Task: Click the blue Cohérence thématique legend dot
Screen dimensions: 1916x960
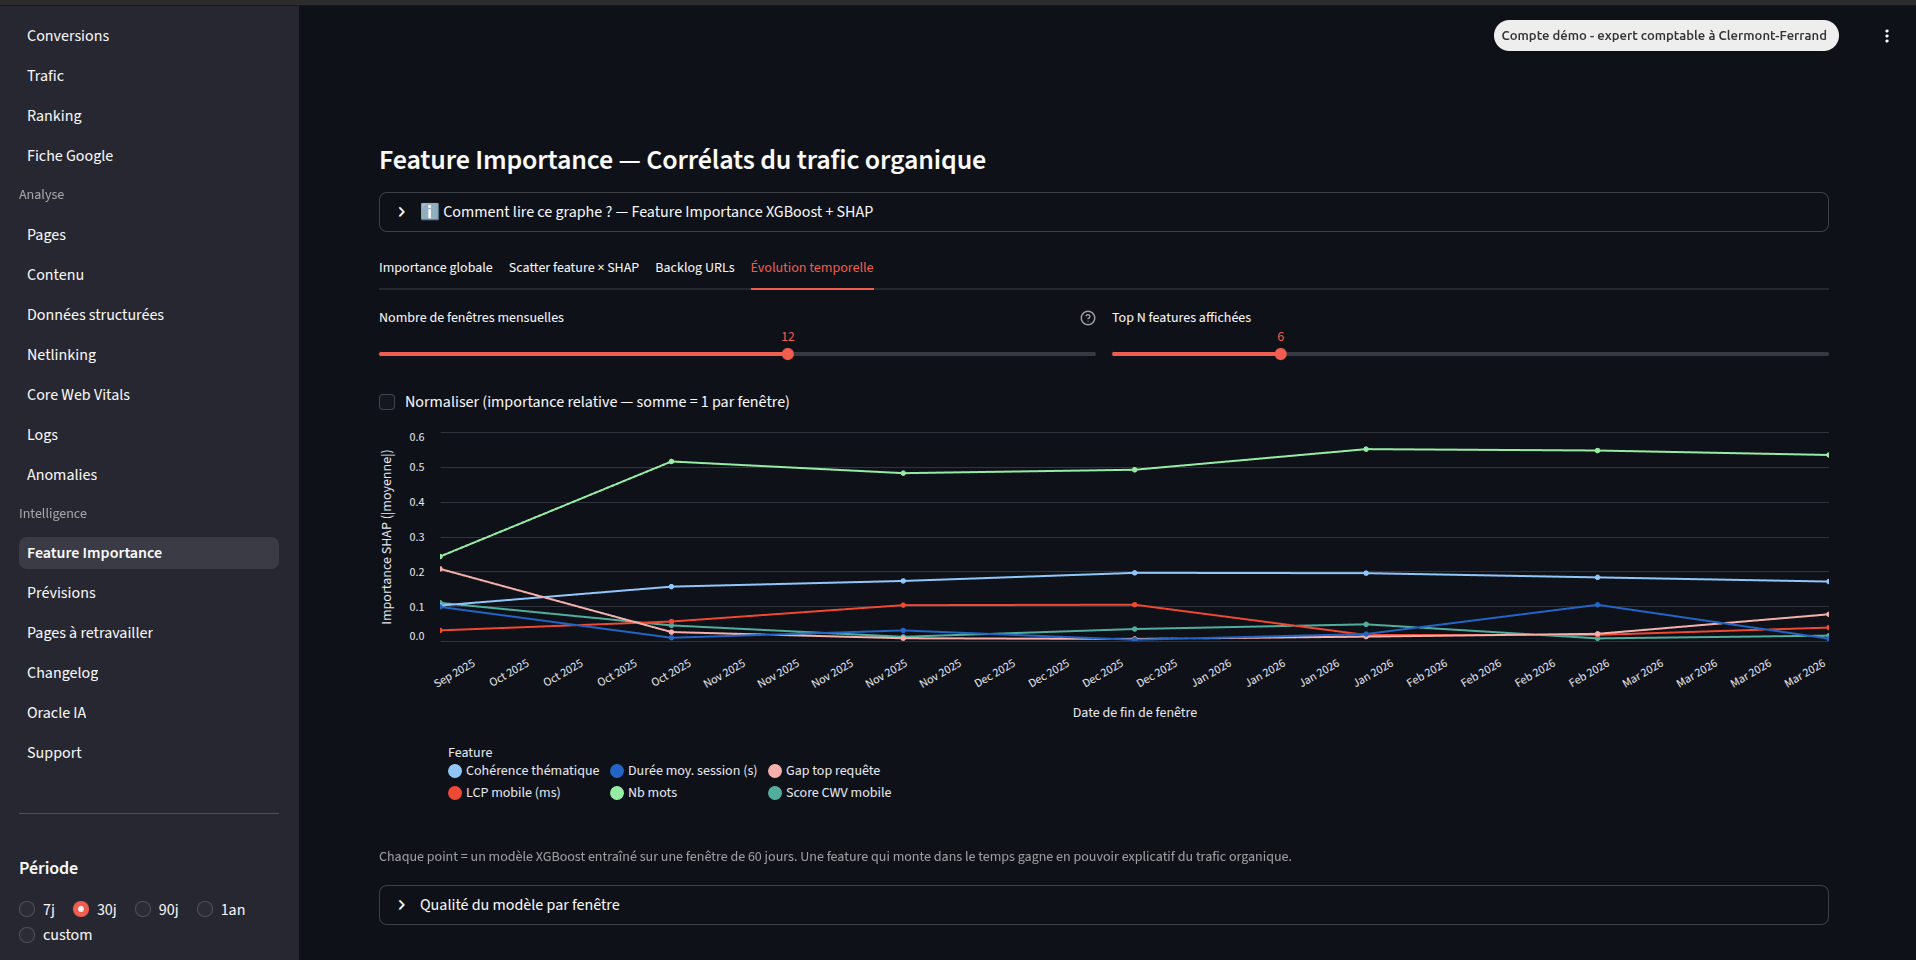Action: pyautogui.click(x=454, y=770)
